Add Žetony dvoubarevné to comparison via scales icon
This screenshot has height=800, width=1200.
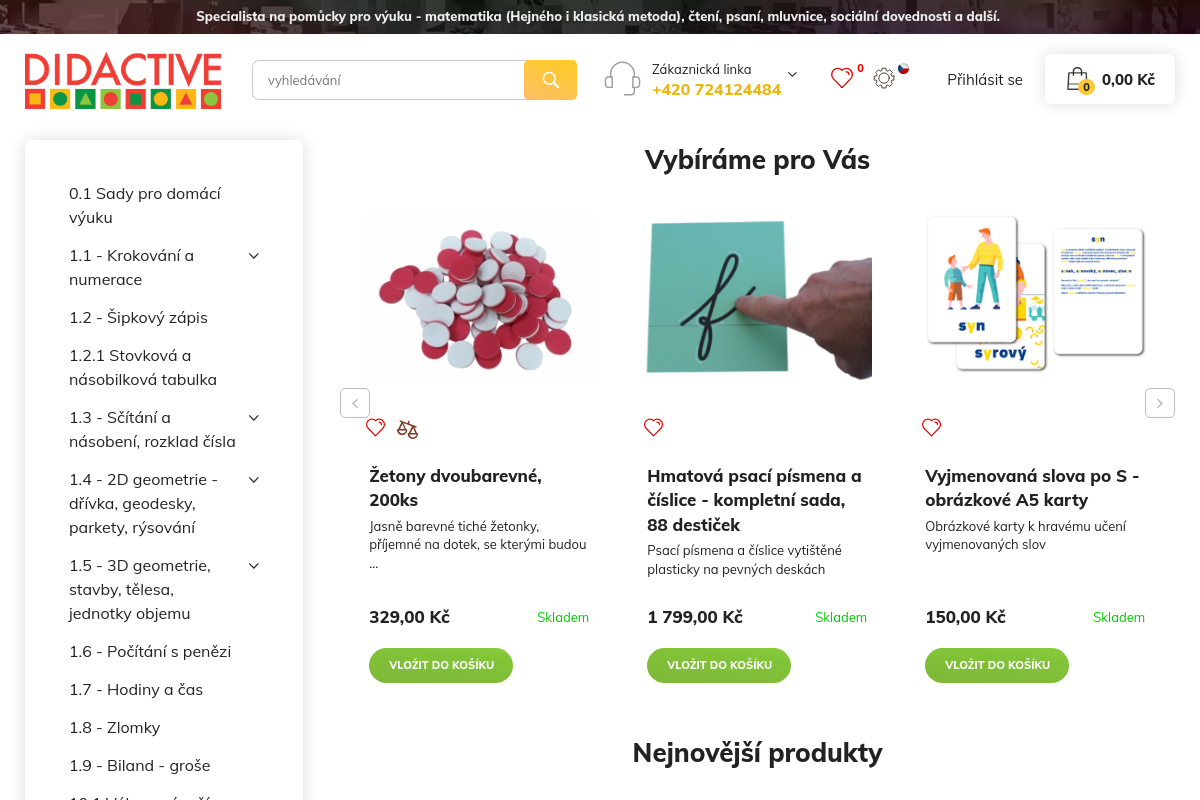click(x=407, y=427)
